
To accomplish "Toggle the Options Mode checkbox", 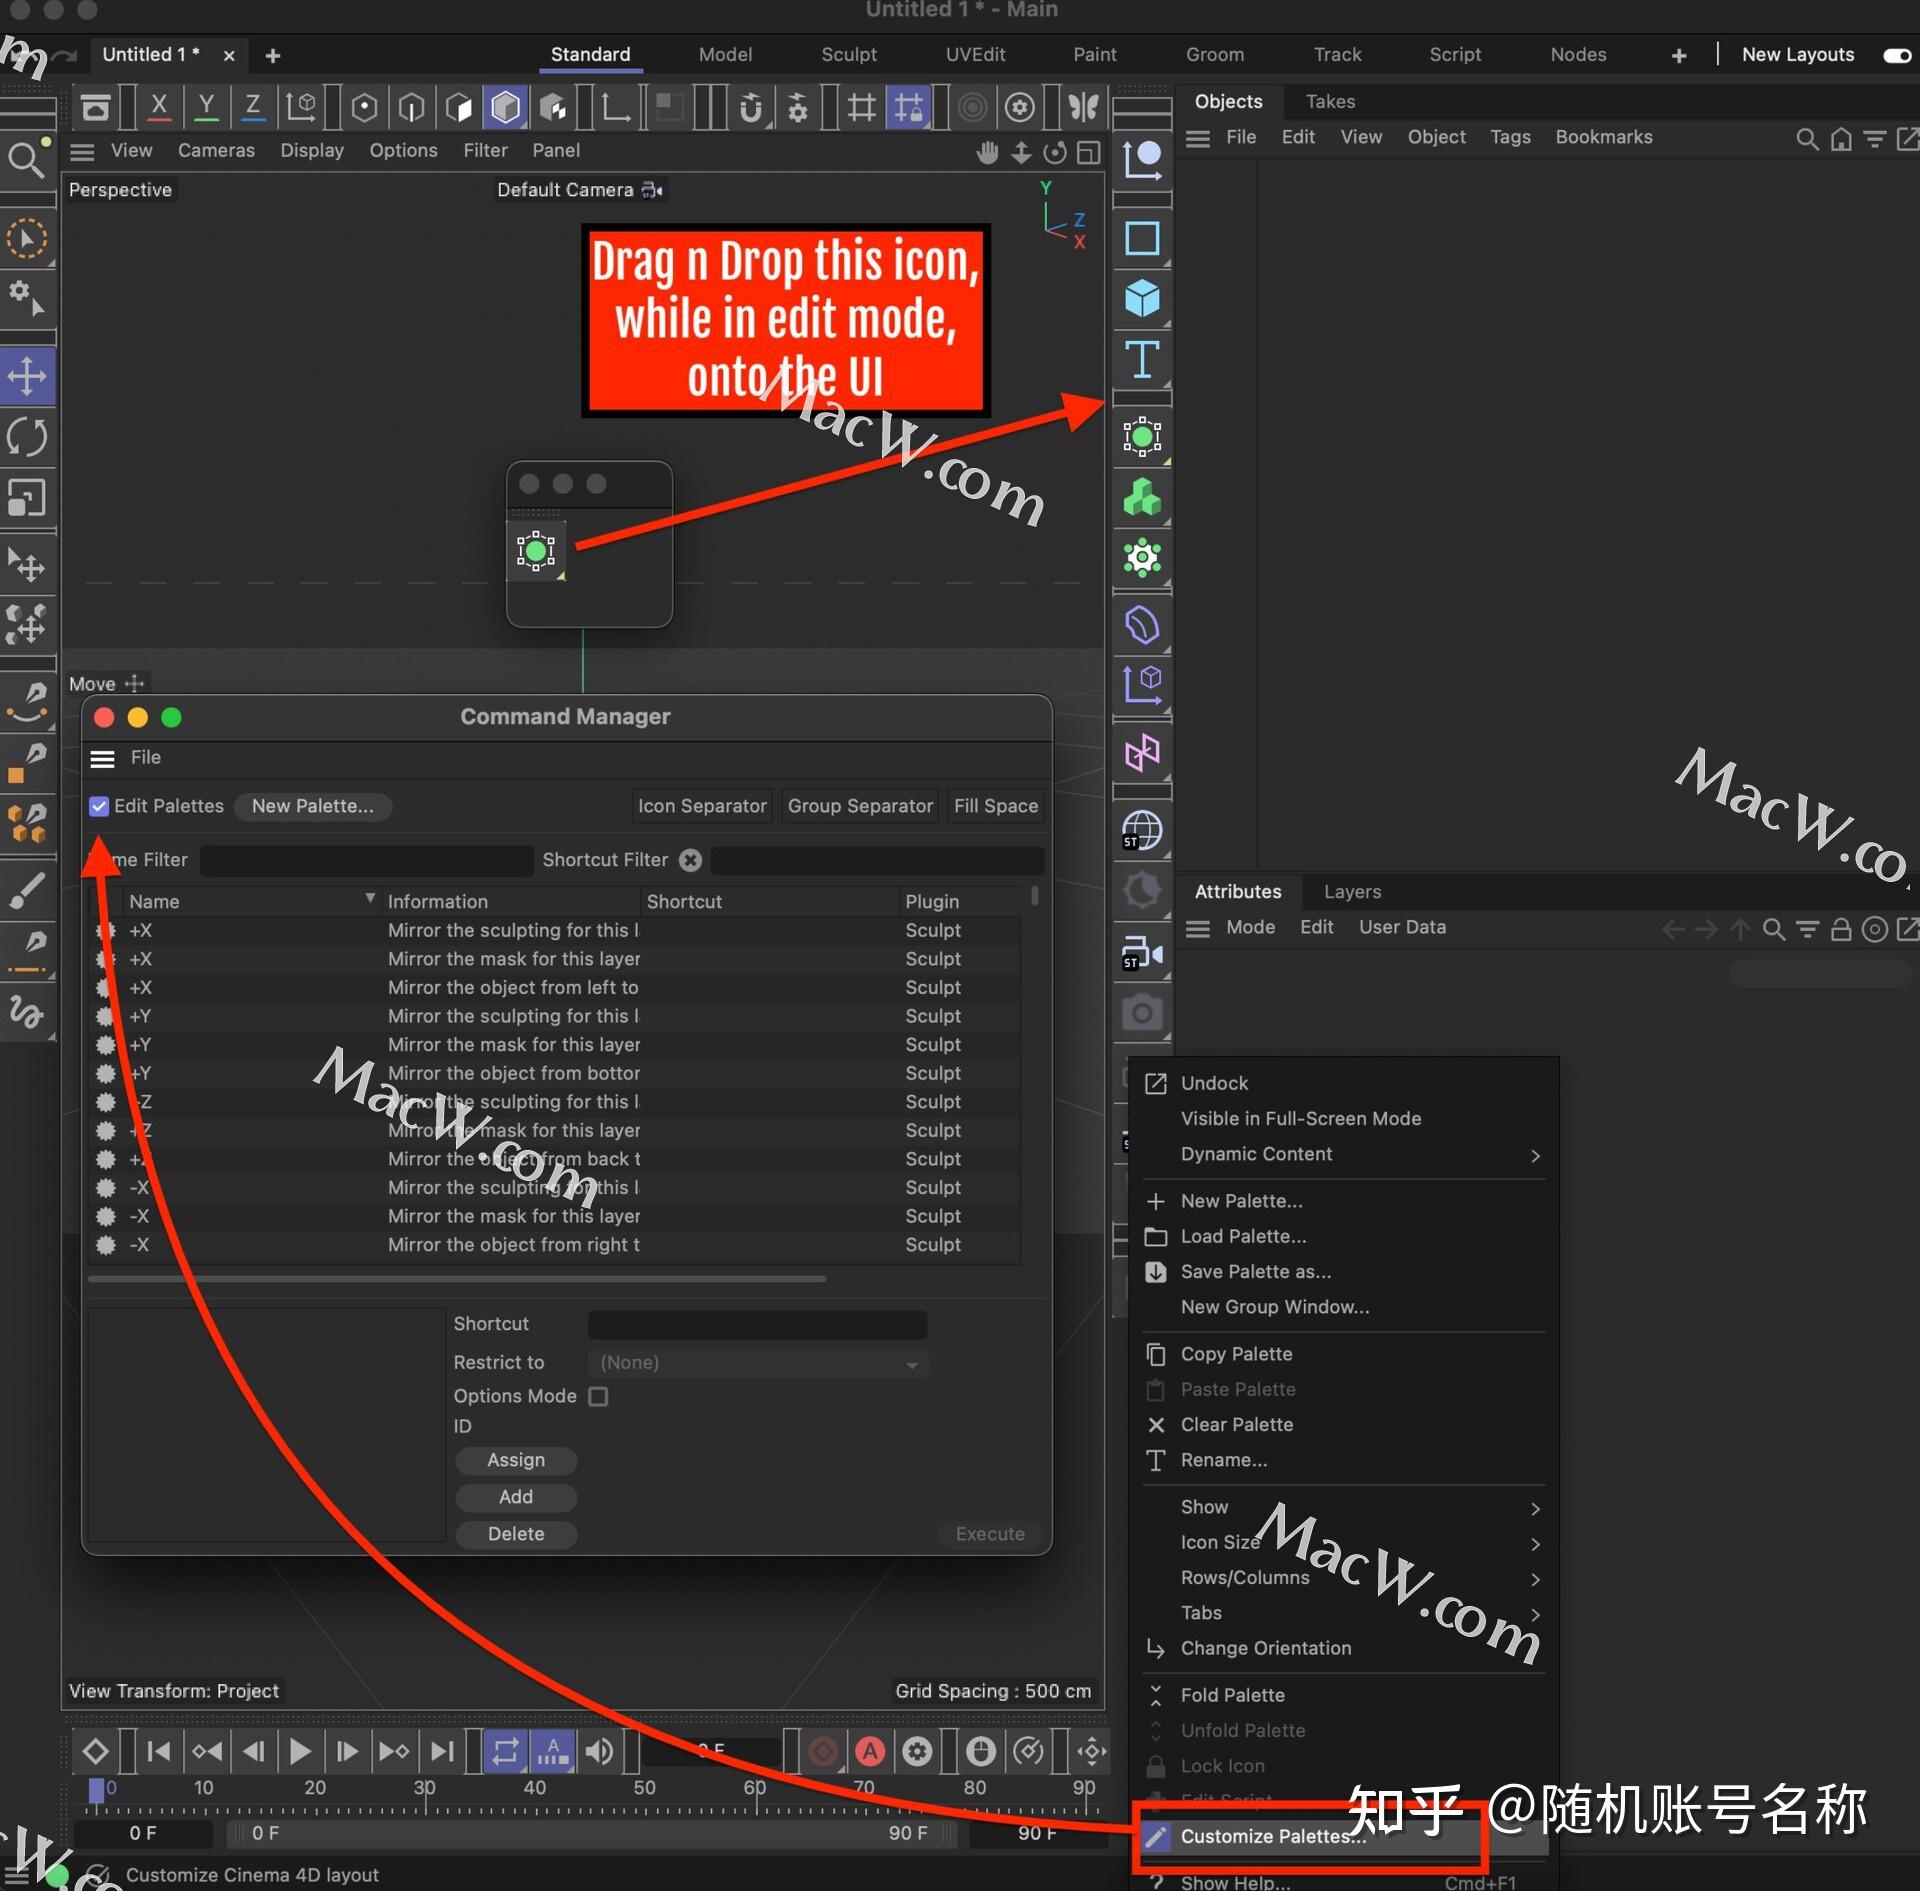I will (x=598, y=1396).
